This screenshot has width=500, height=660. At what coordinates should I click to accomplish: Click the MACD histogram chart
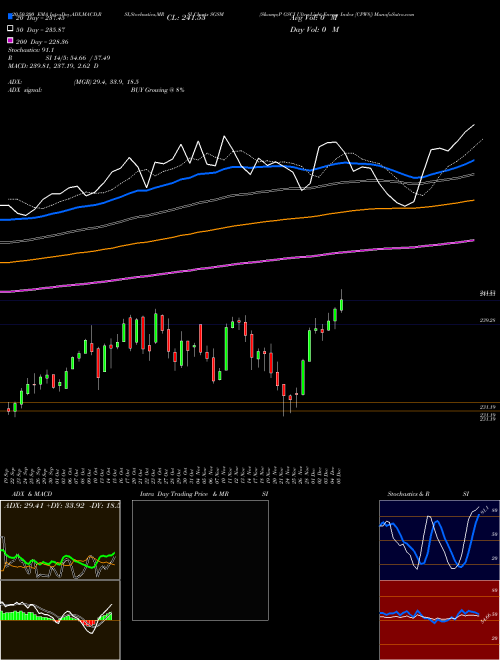tap(60, 620)
